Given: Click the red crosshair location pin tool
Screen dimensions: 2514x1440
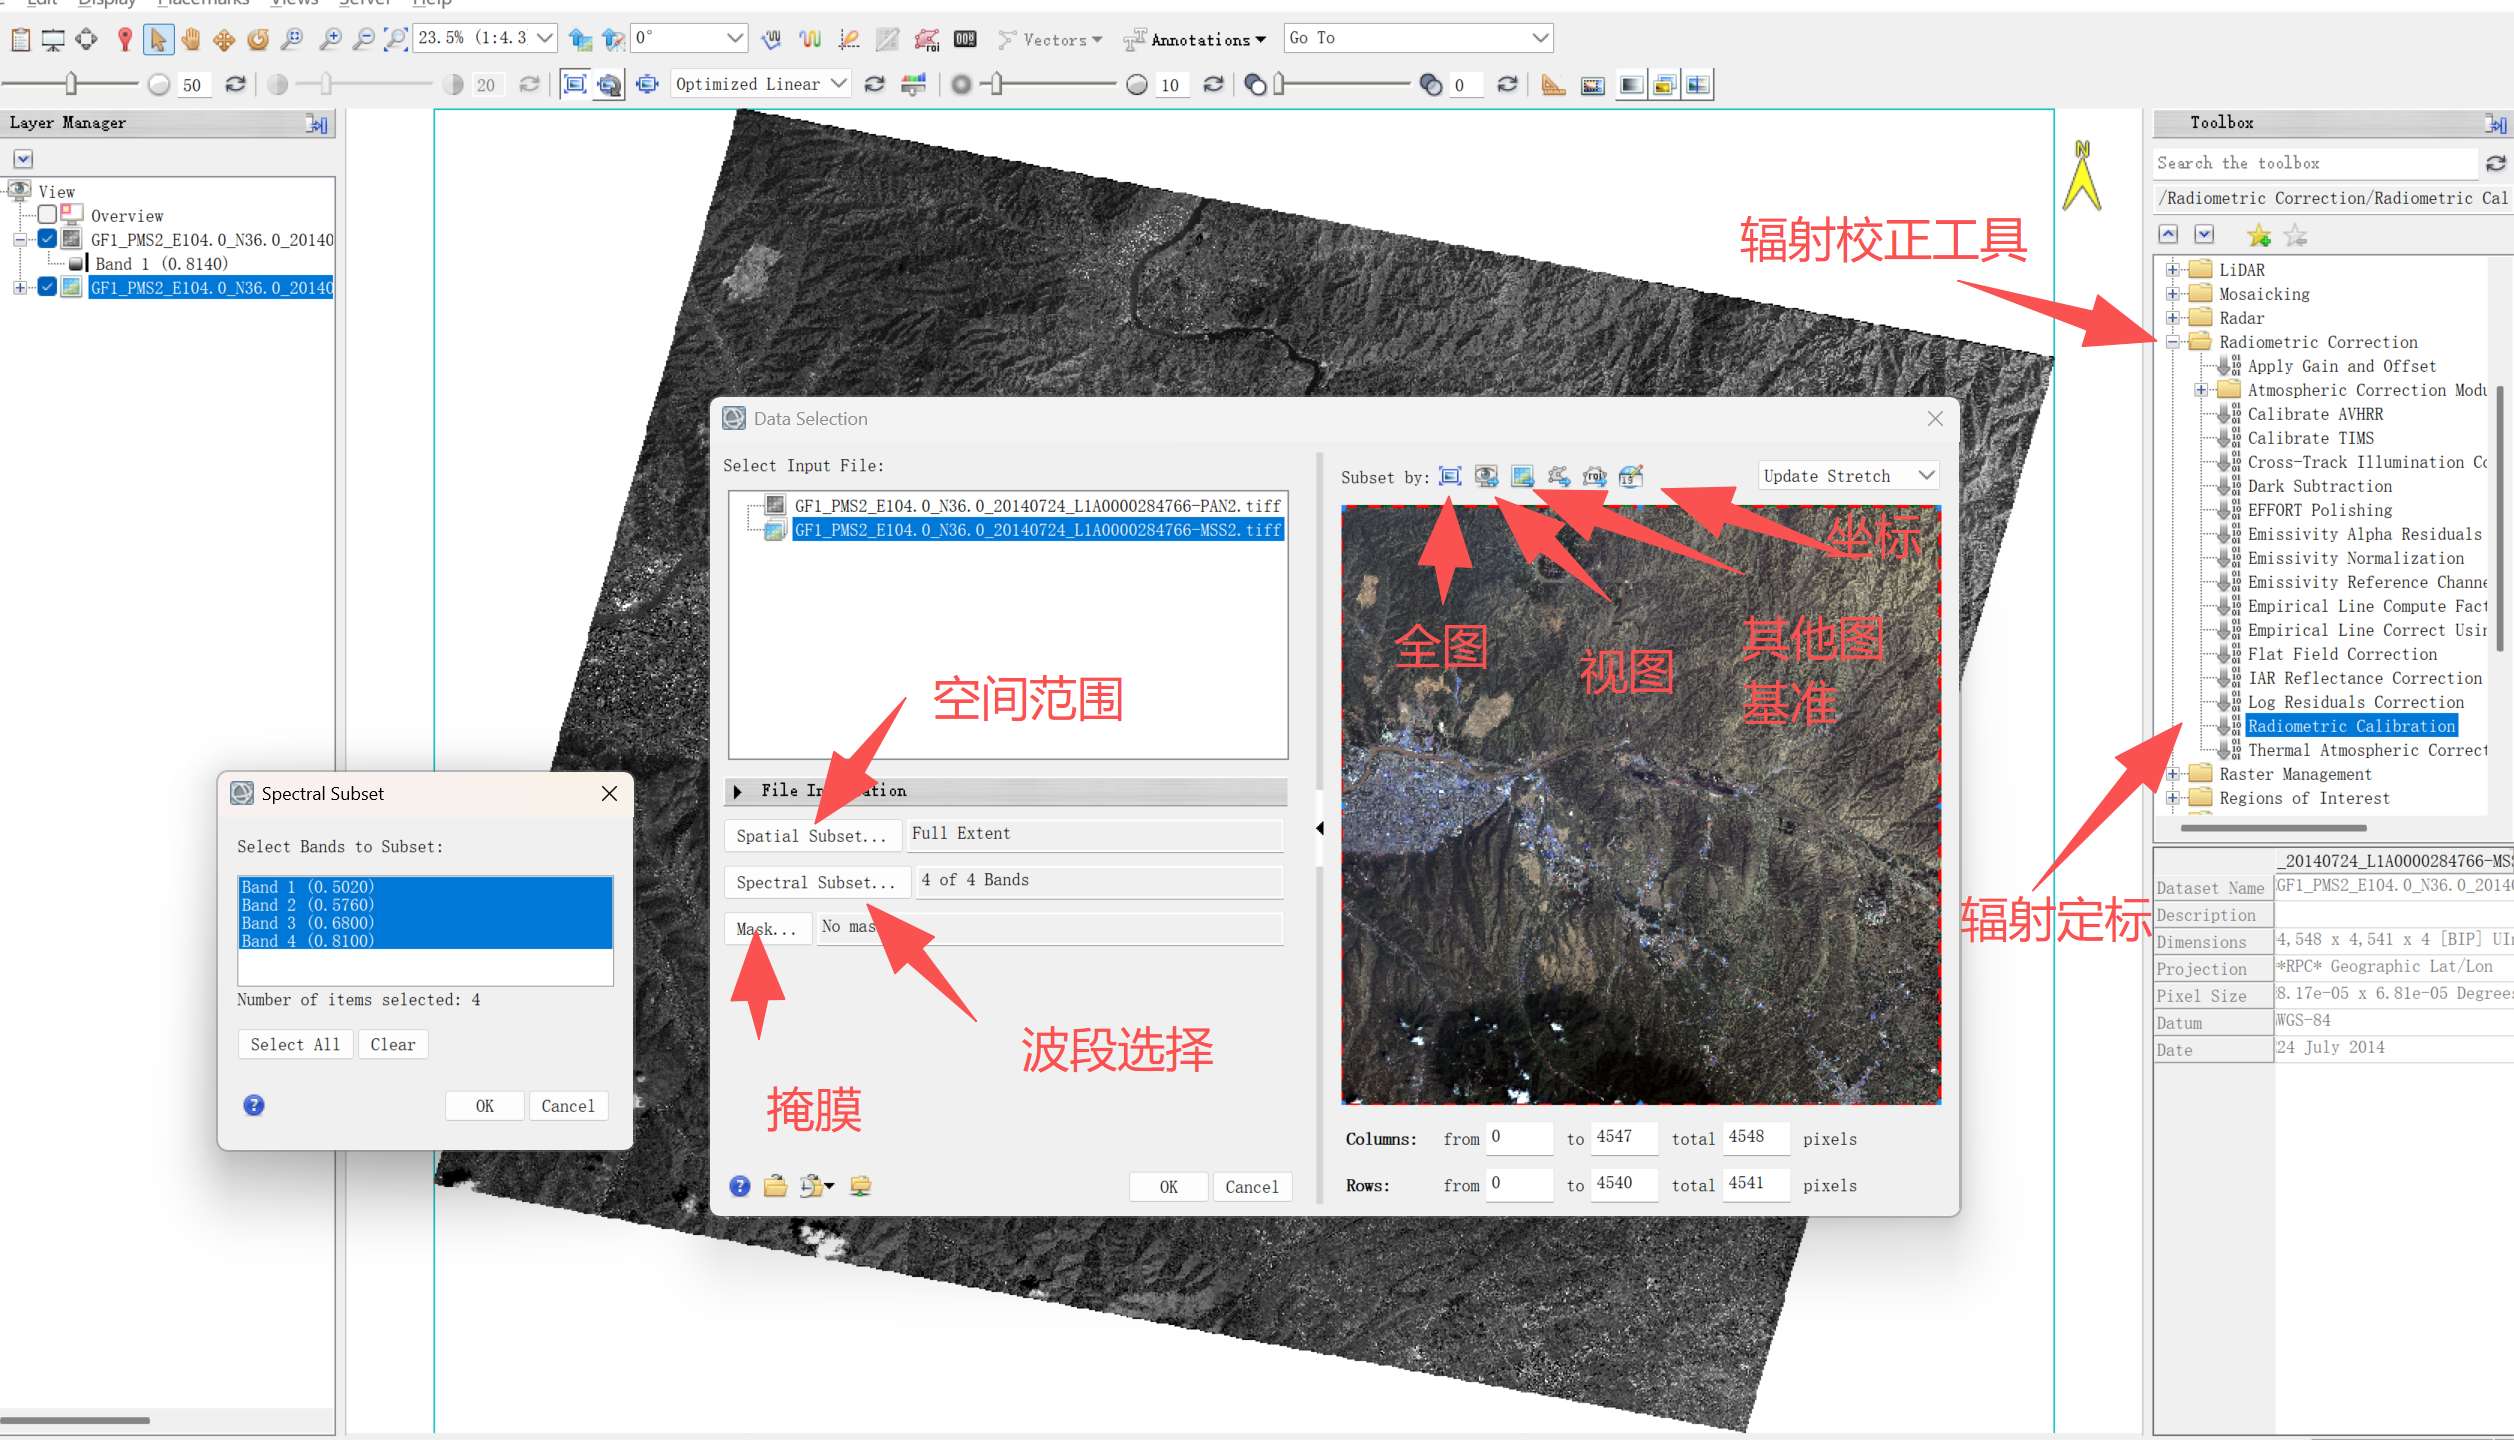Looking at the screenshot, I should pyautogui.click(x=124, y=39).
